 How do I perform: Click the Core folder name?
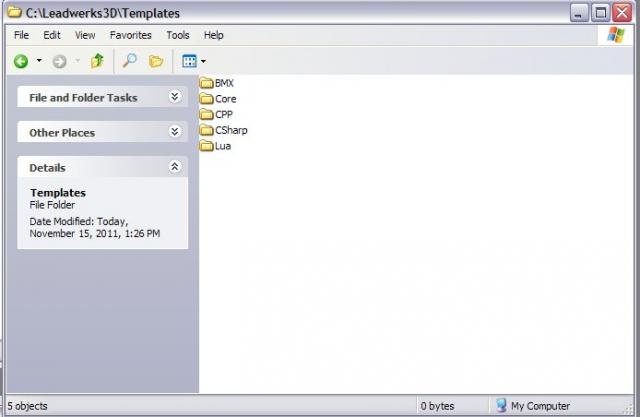[x=226, y=99]
